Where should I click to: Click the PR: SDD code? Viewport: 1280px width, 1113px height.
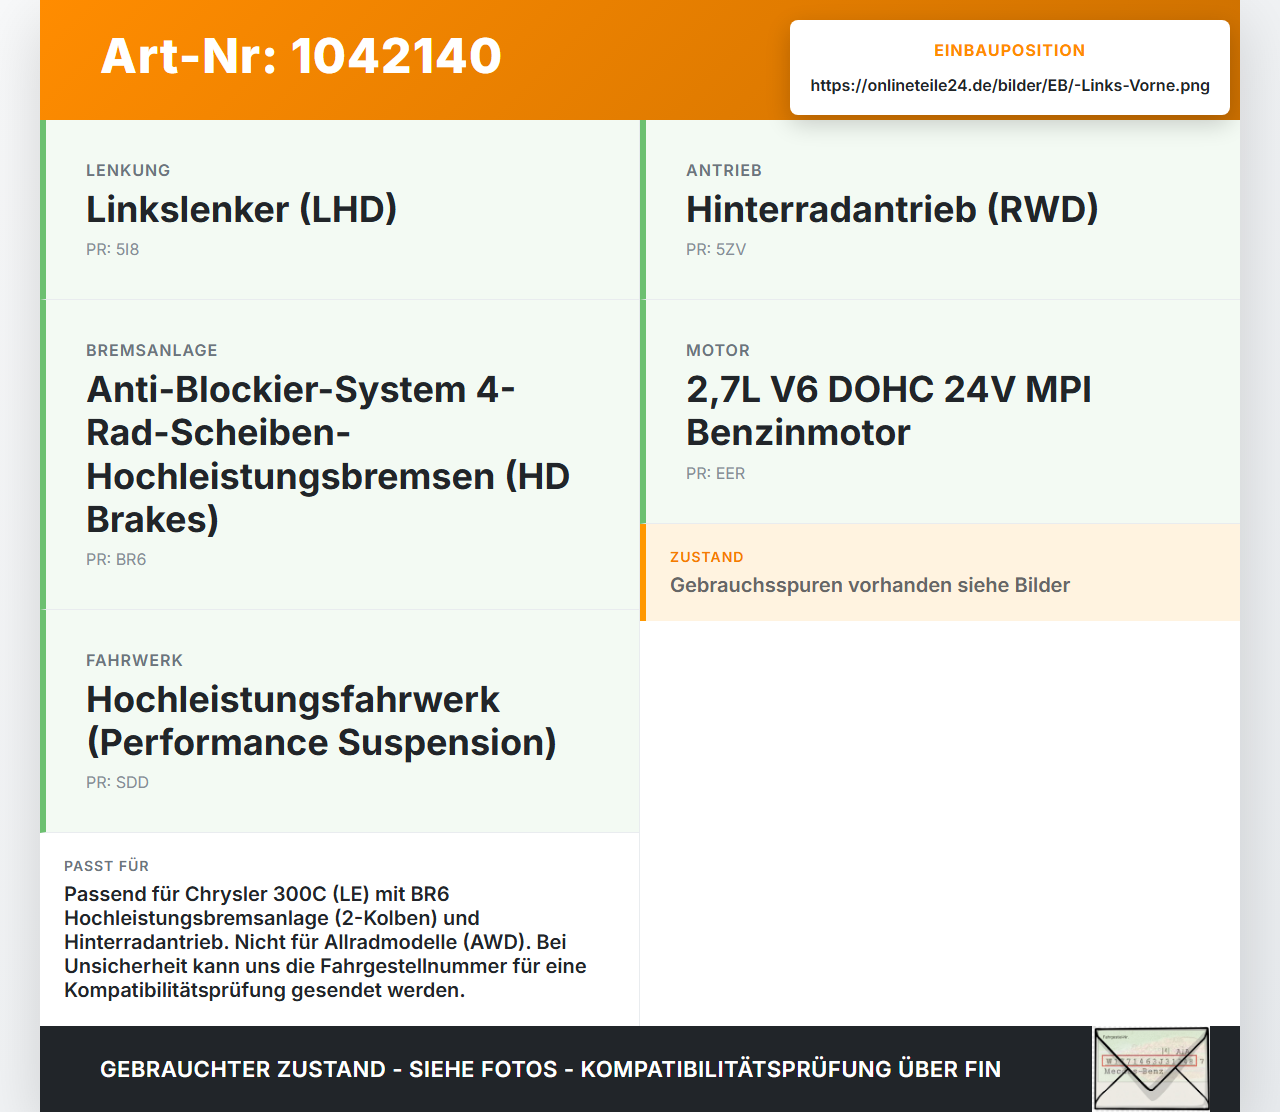coord(117,782)
